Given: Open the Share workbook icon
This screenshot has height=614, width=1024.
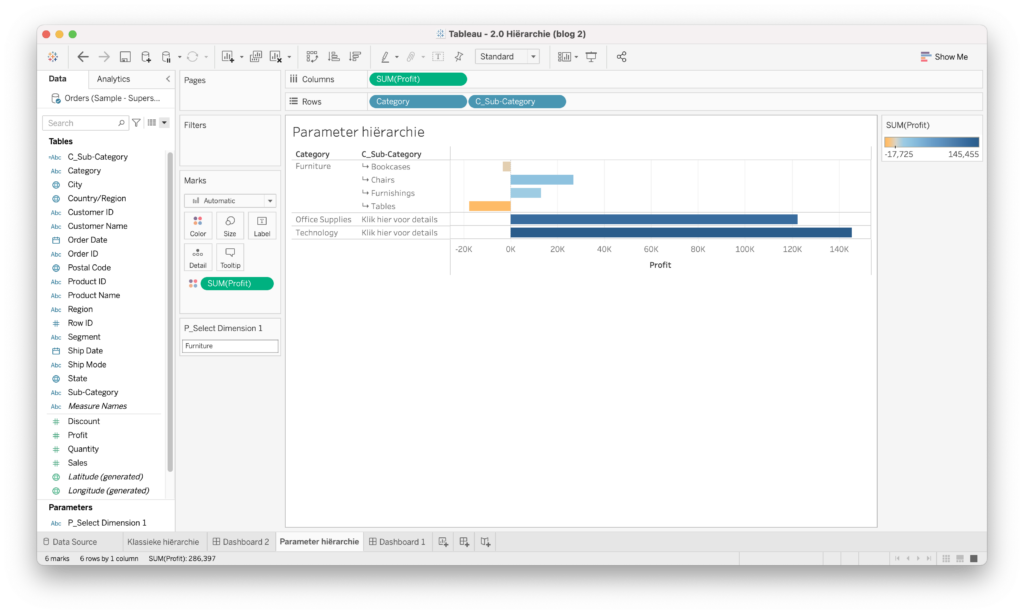Looking at the screenshot, I should click(x=621, y=57).
